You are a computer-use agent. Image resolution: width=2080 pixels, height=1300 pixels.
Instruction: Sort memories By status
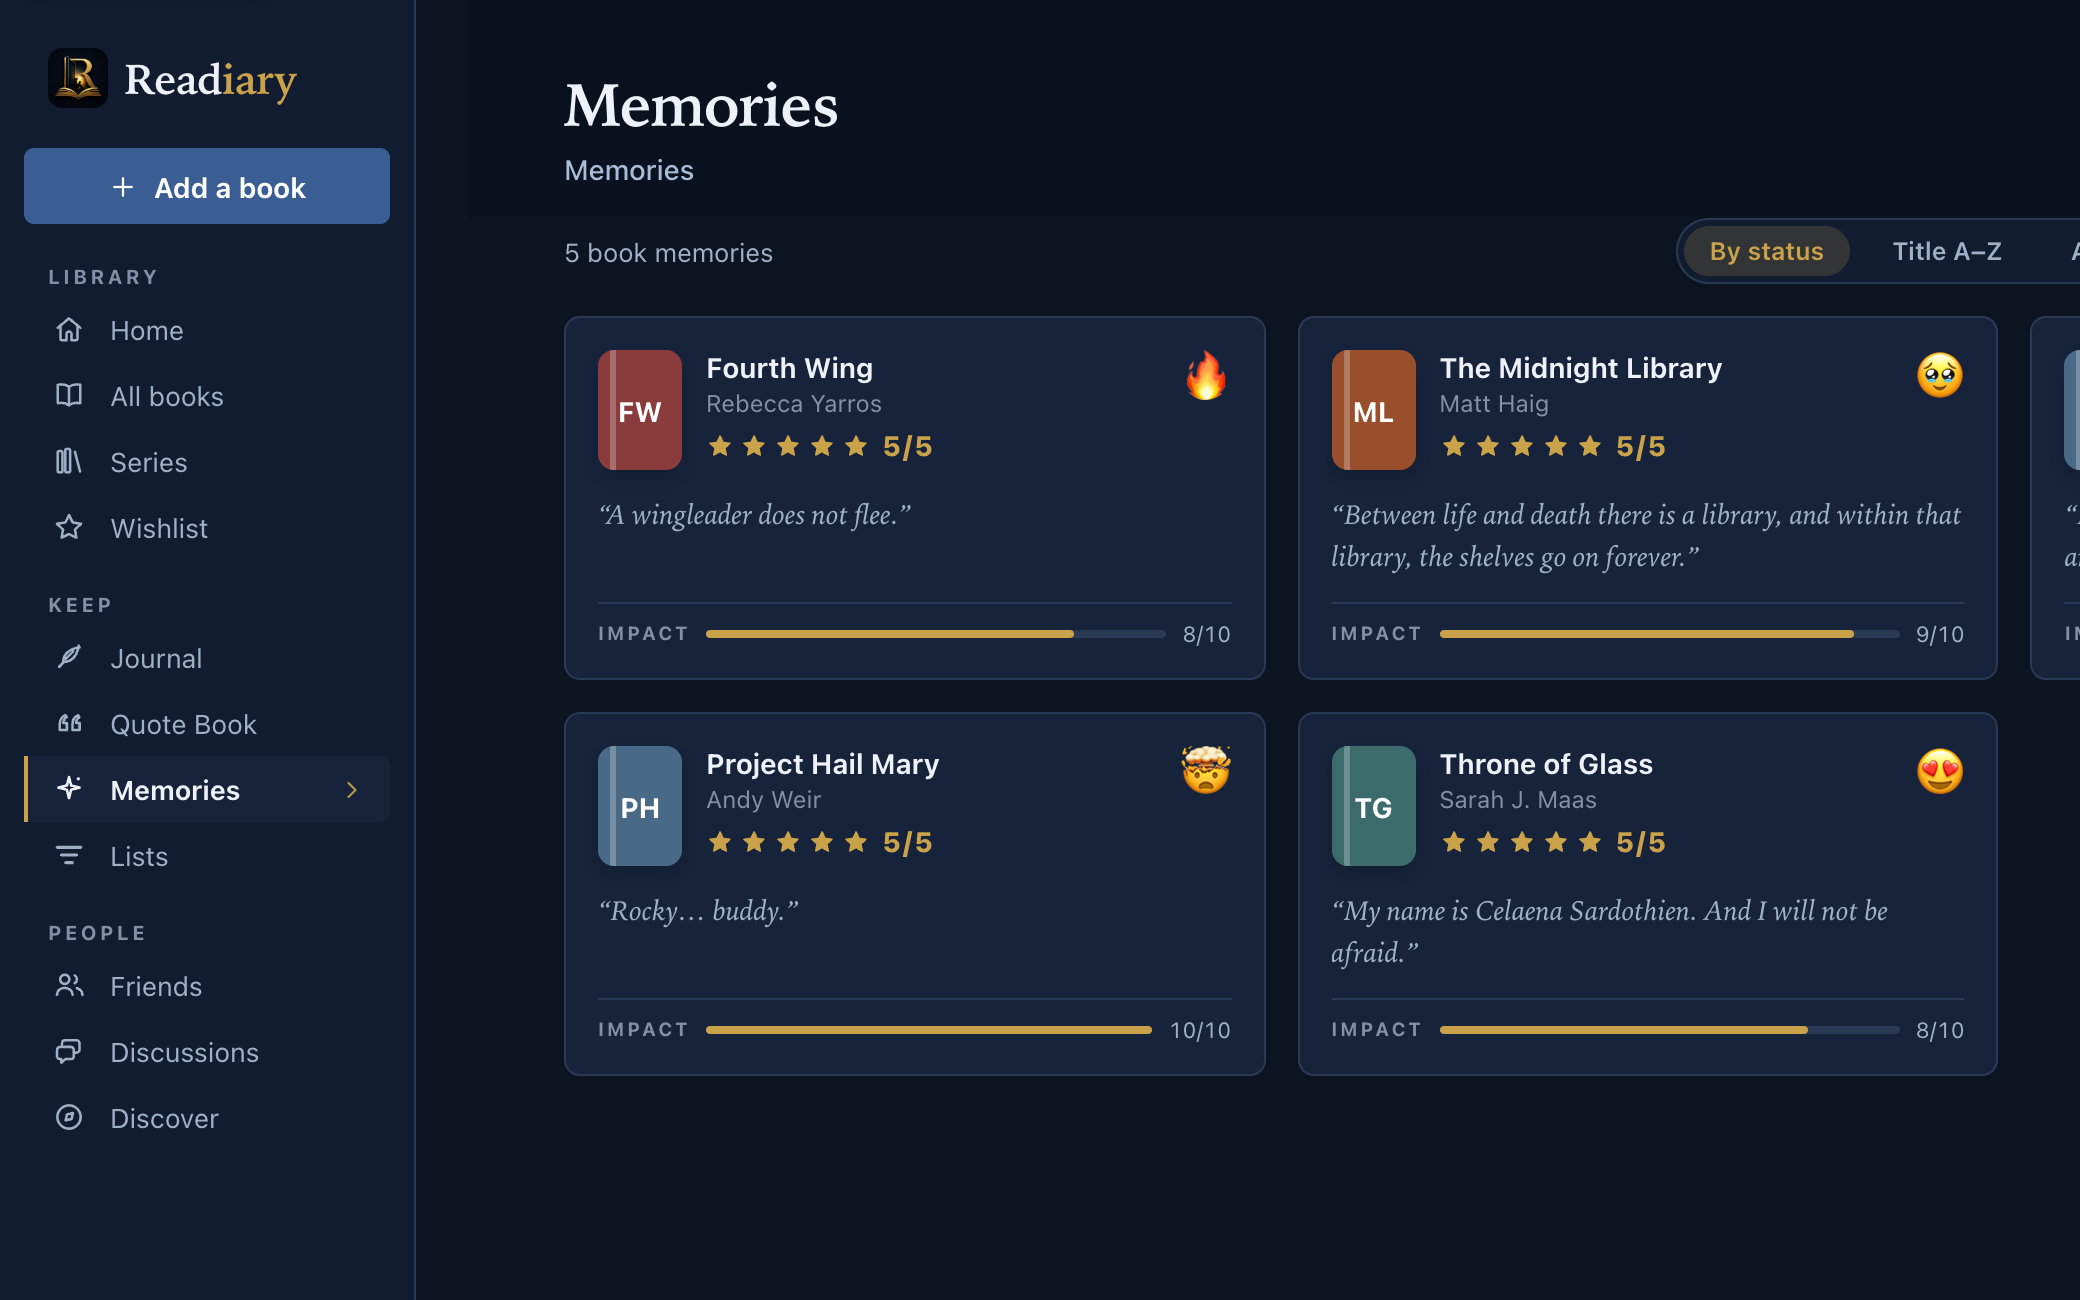point(1766,251)
